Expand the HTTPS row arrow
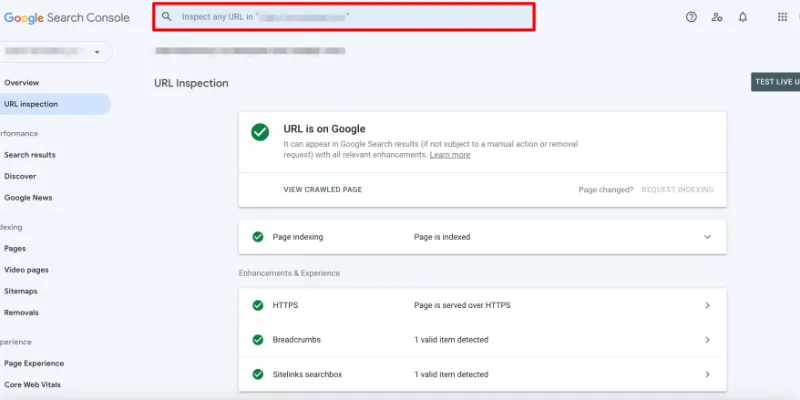Screen dimensions: 800x400 707,305
